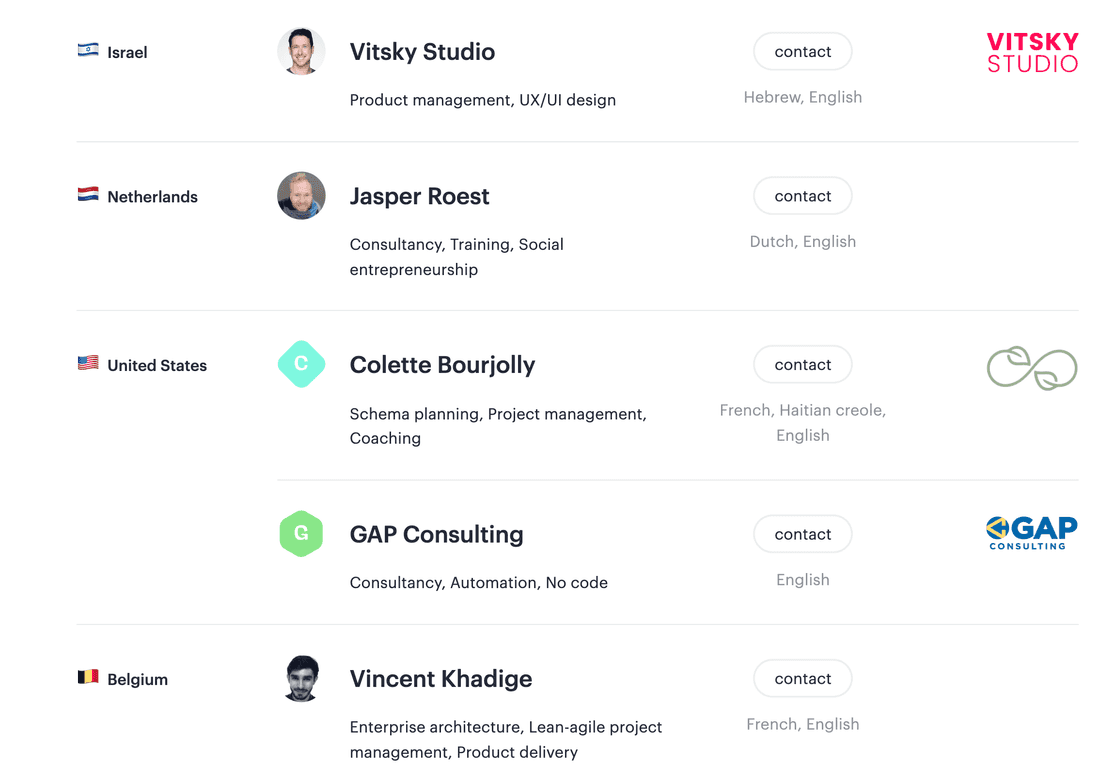Screen dimensions: 1100x774
Task: Open the Vitsky Studio name heading
Action: [422, 52]
